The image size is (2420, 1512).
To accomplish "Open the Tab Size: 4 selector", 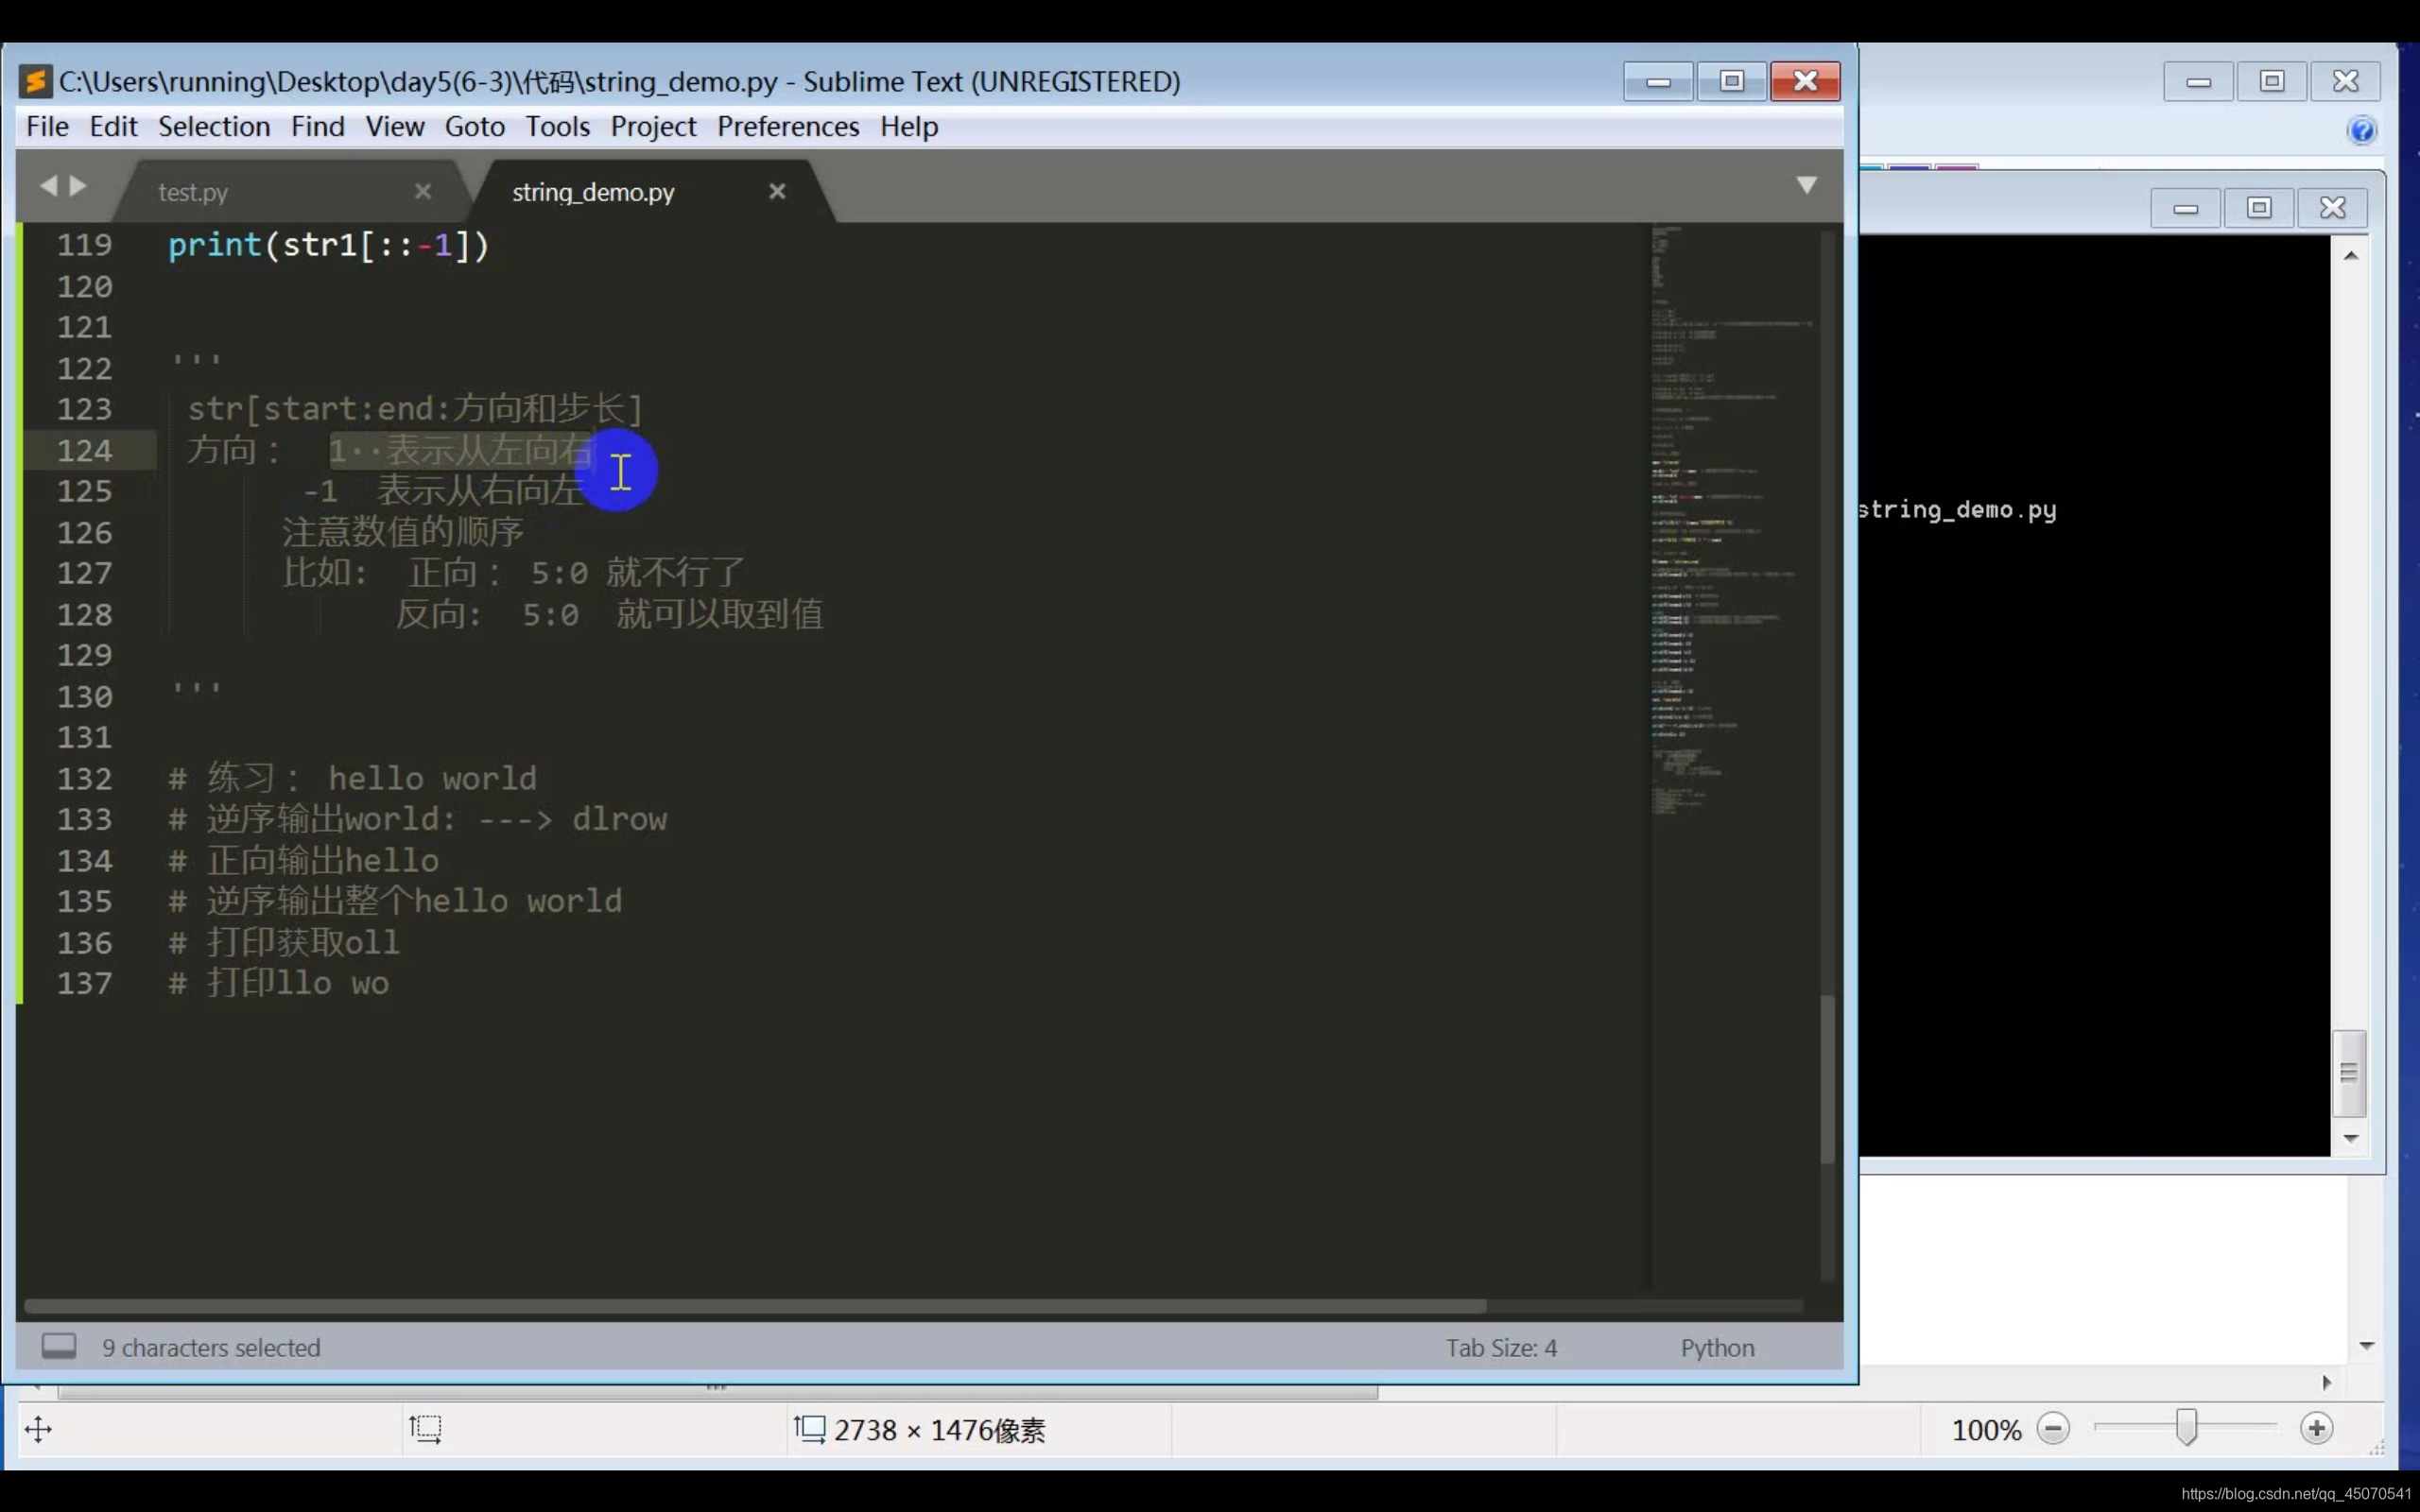I will [x=1501, y=1348].
